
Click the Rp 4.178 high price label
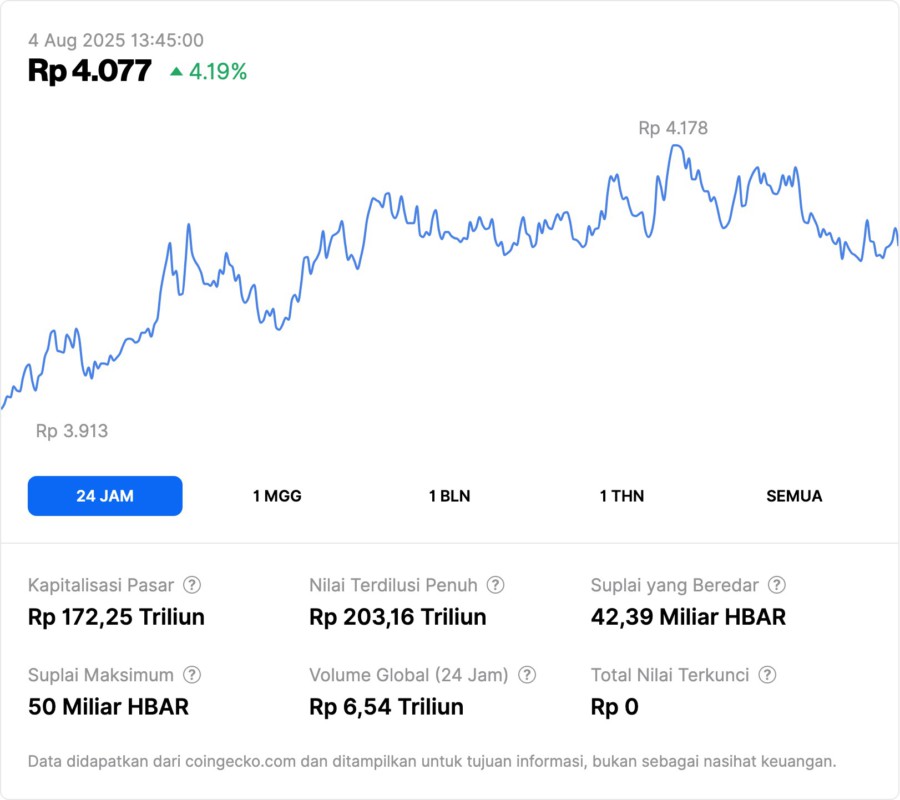(673, 128)
